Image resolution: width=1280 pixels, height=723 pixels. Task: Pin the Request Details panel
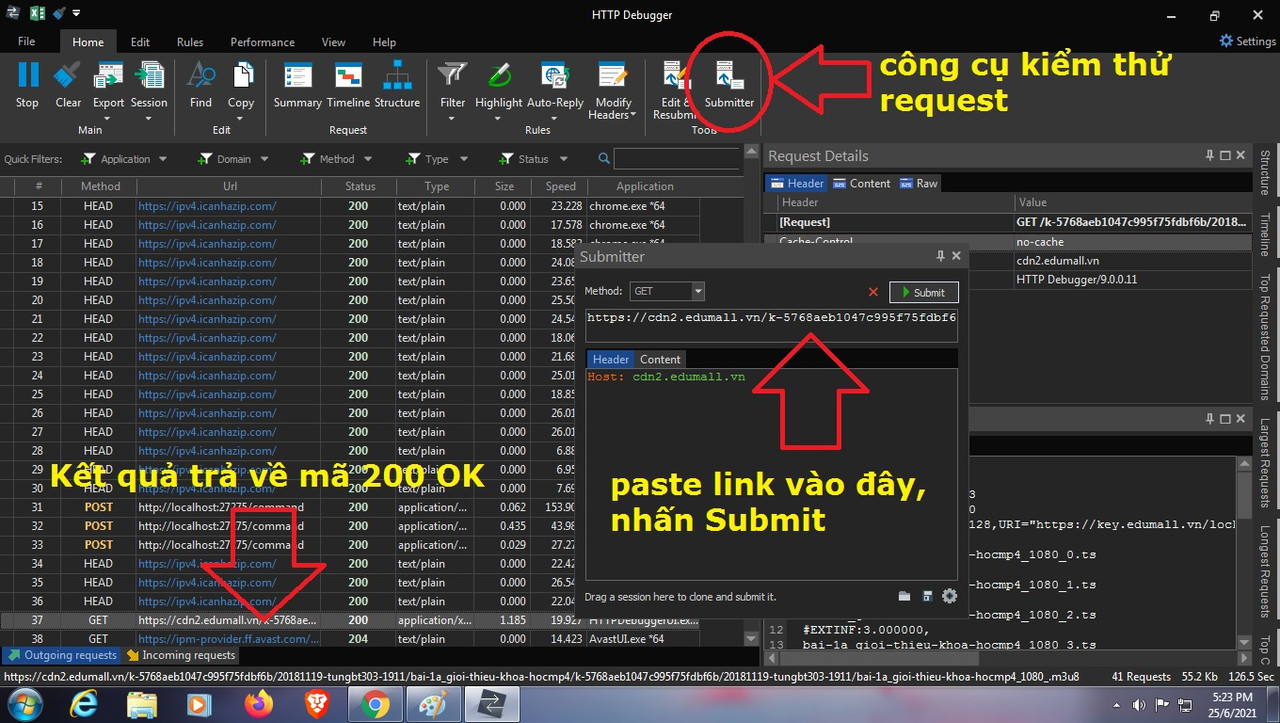(1209, 155)
